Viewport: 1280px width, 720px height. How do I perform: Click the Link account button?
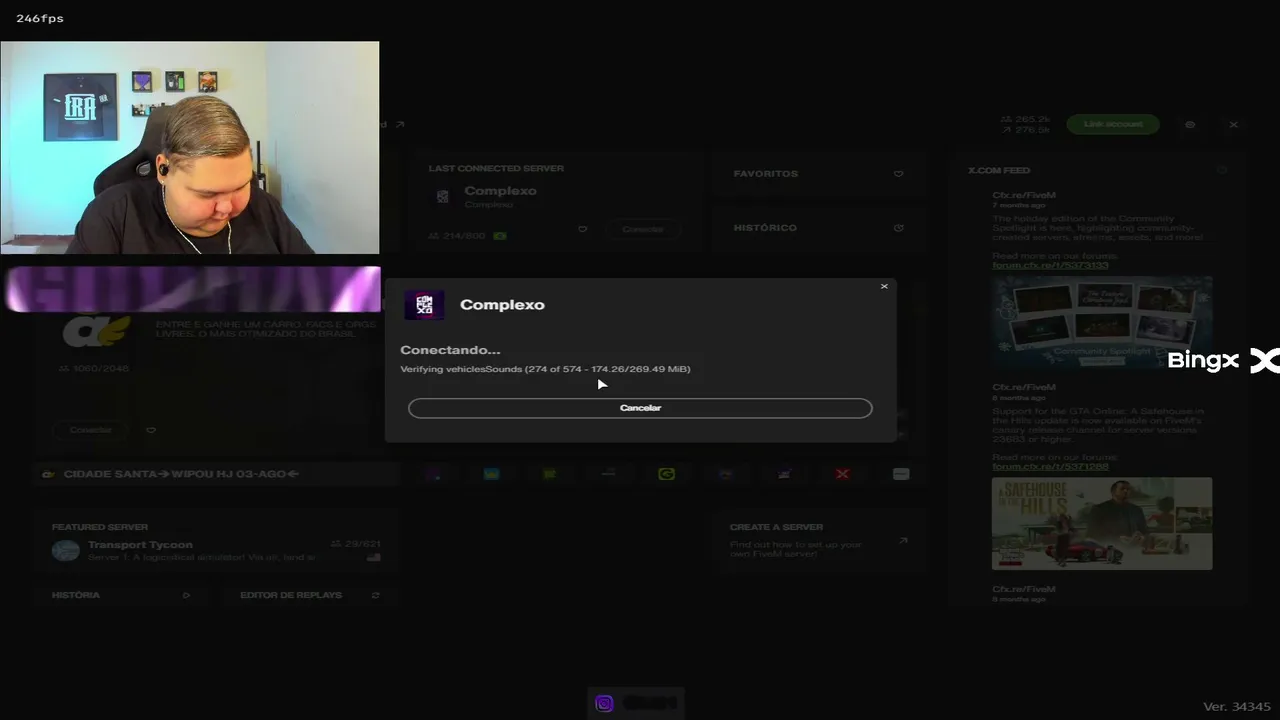pos(1113,124)
